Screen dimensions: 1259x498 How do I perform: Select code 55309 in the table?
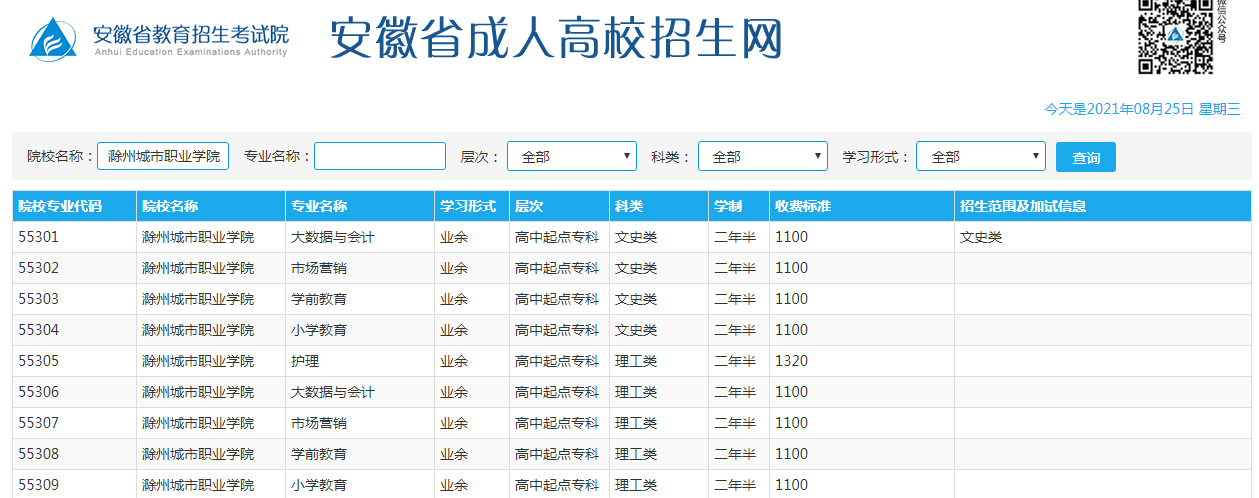click(39, 485)
